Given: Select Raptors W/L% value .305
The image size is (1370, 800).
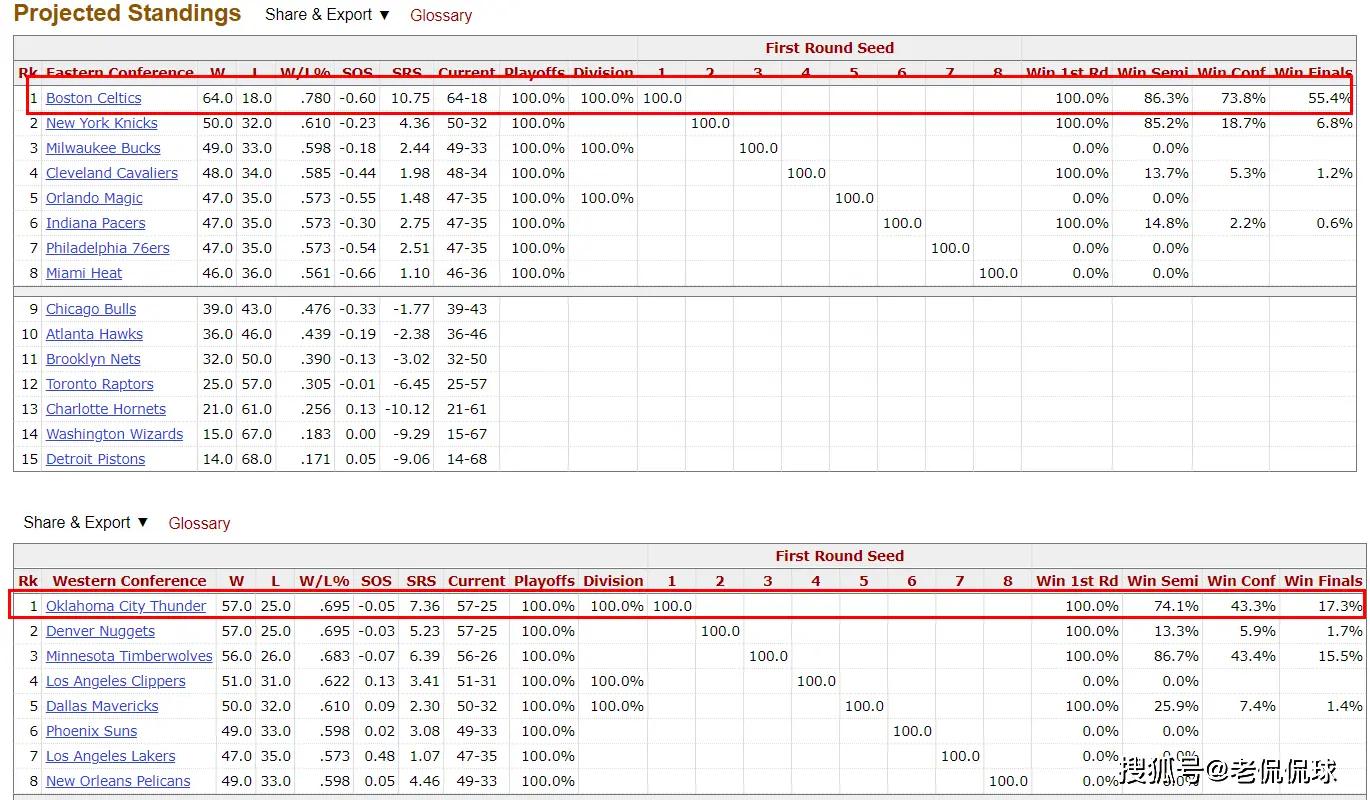Looking at the screenshot, I should click(x=315, y=384).
